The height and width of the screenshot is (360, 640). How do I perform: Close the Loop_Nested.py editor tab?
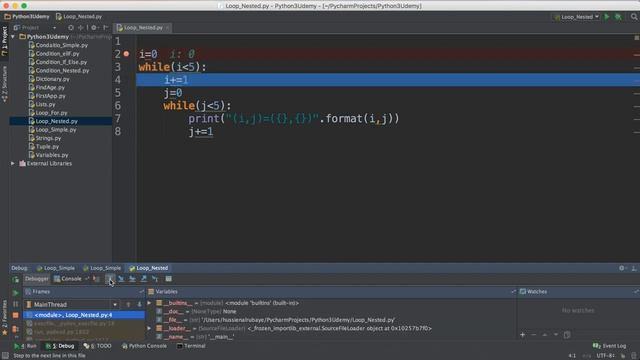[x=167, y=28]
